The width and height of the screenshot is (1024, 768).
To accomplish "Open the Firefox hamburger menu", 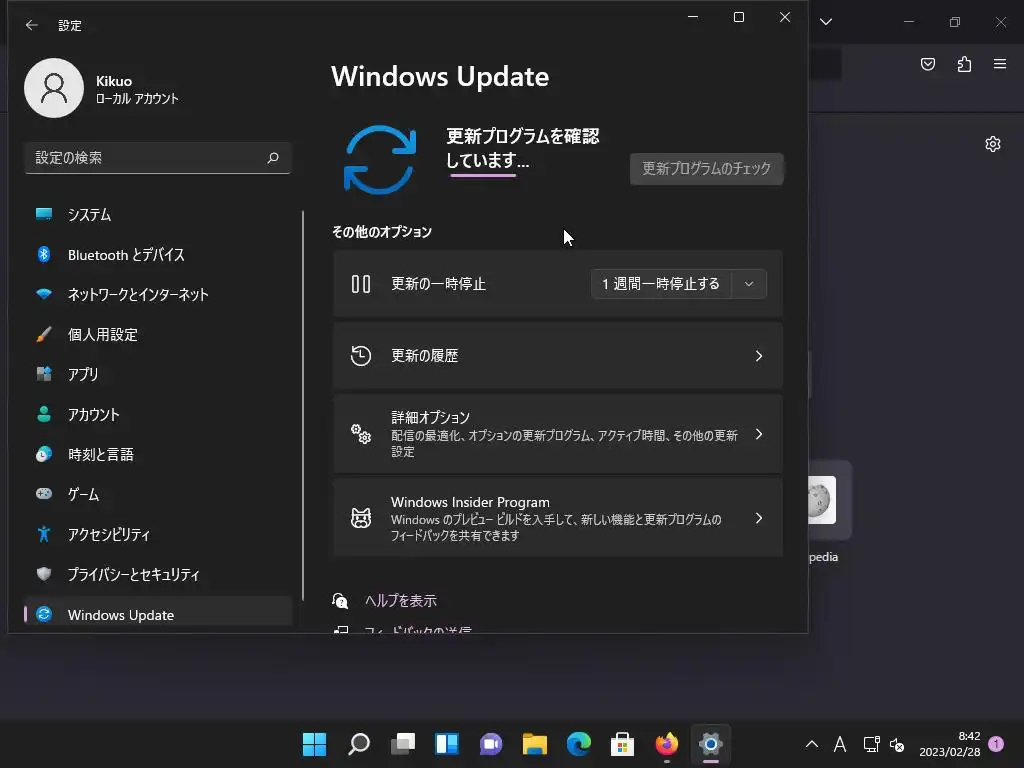I will click(x=1000, y=64).
